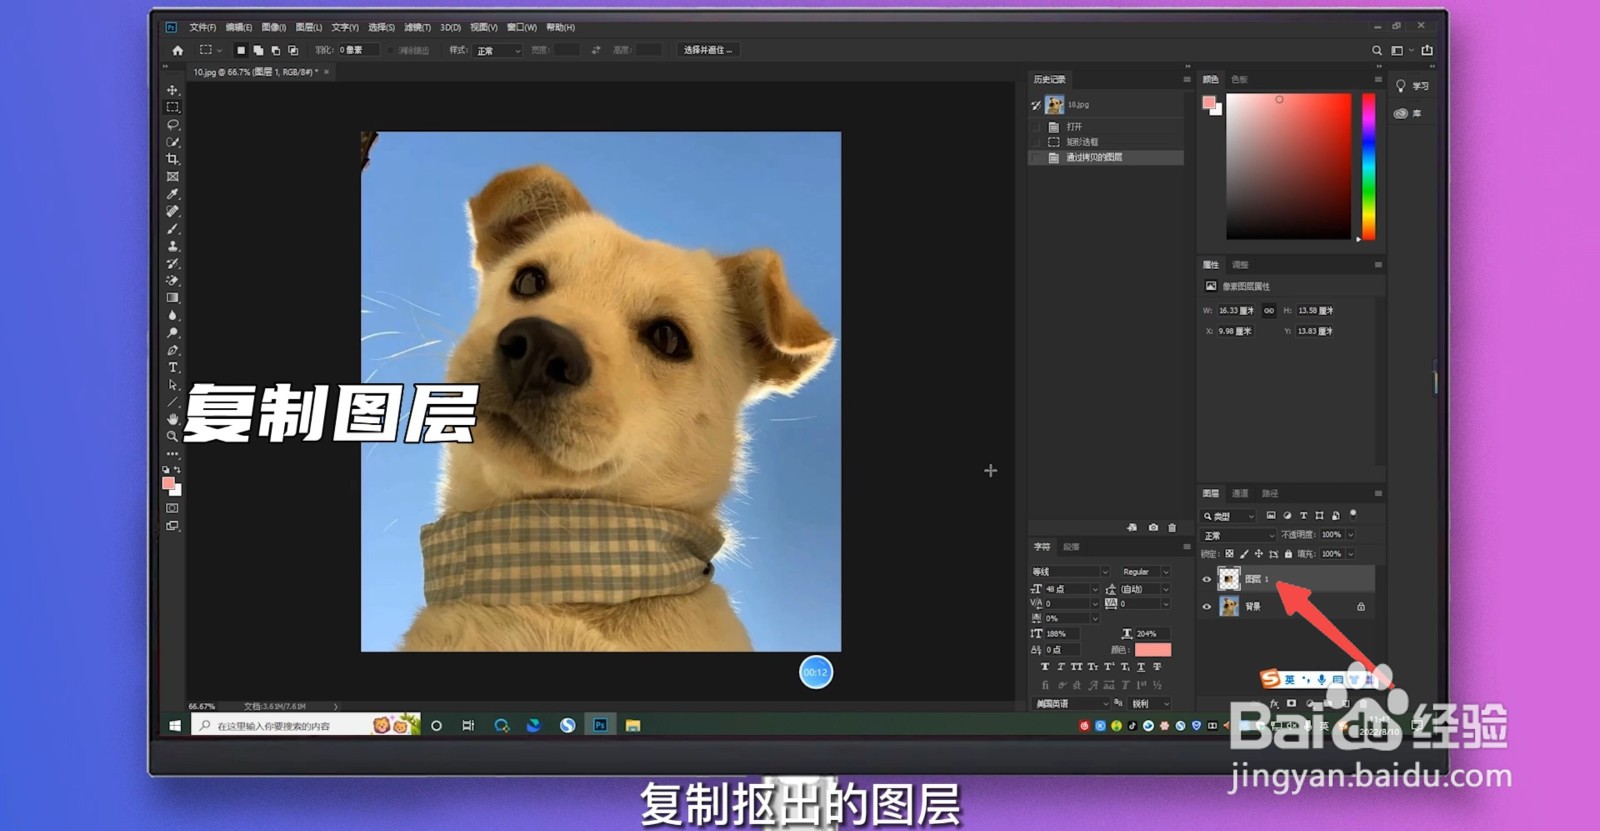Hide layer 图层 1 via eye icon
The width and height of the screenshot is (1600, 831).
click(x=1206, y=579)
